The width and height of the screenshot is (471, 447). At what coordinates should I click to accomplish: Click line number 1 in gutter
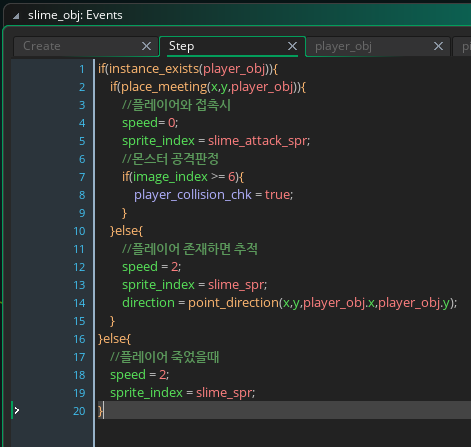[x=82, y=69]
